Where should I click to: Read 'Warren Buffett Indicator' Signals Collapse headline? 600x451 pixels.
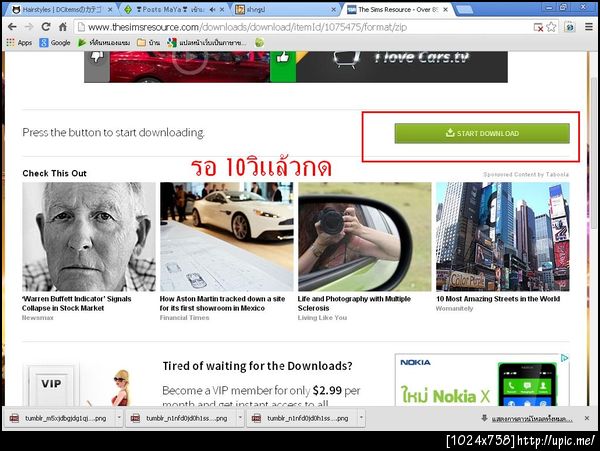coord(77,303)
